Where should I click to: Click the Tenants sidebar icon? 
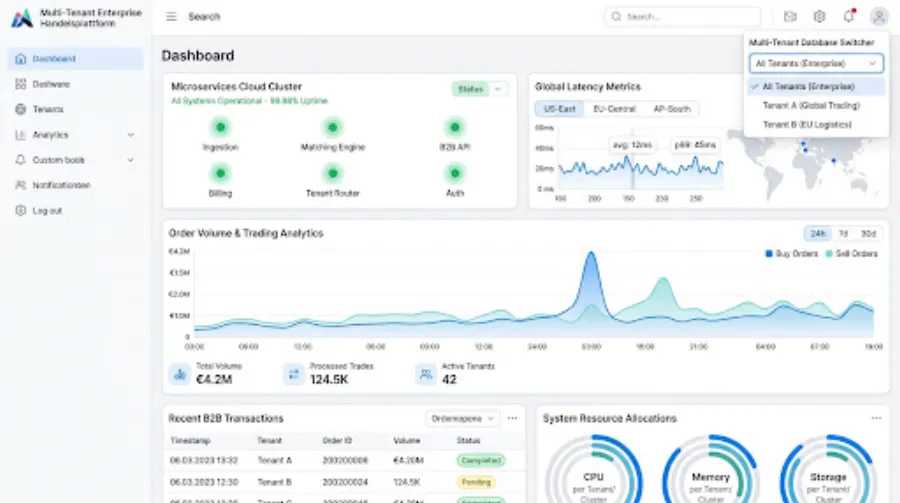(21, 109)
